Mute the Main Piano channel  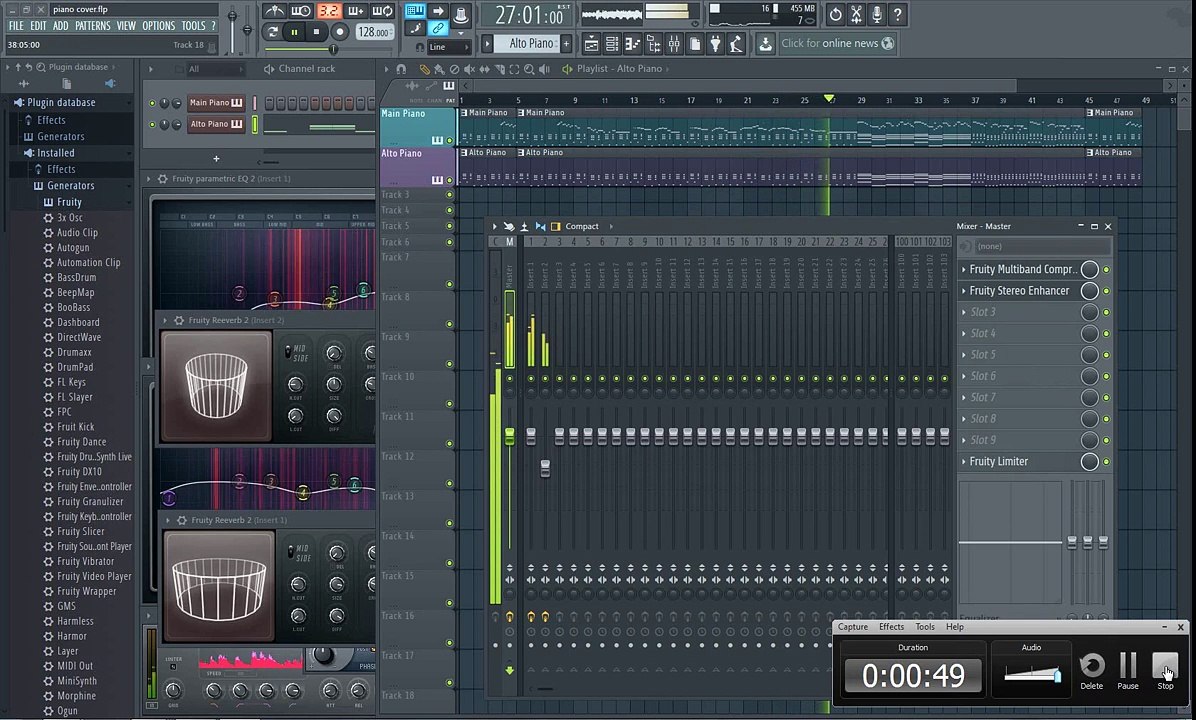point(153,103)
